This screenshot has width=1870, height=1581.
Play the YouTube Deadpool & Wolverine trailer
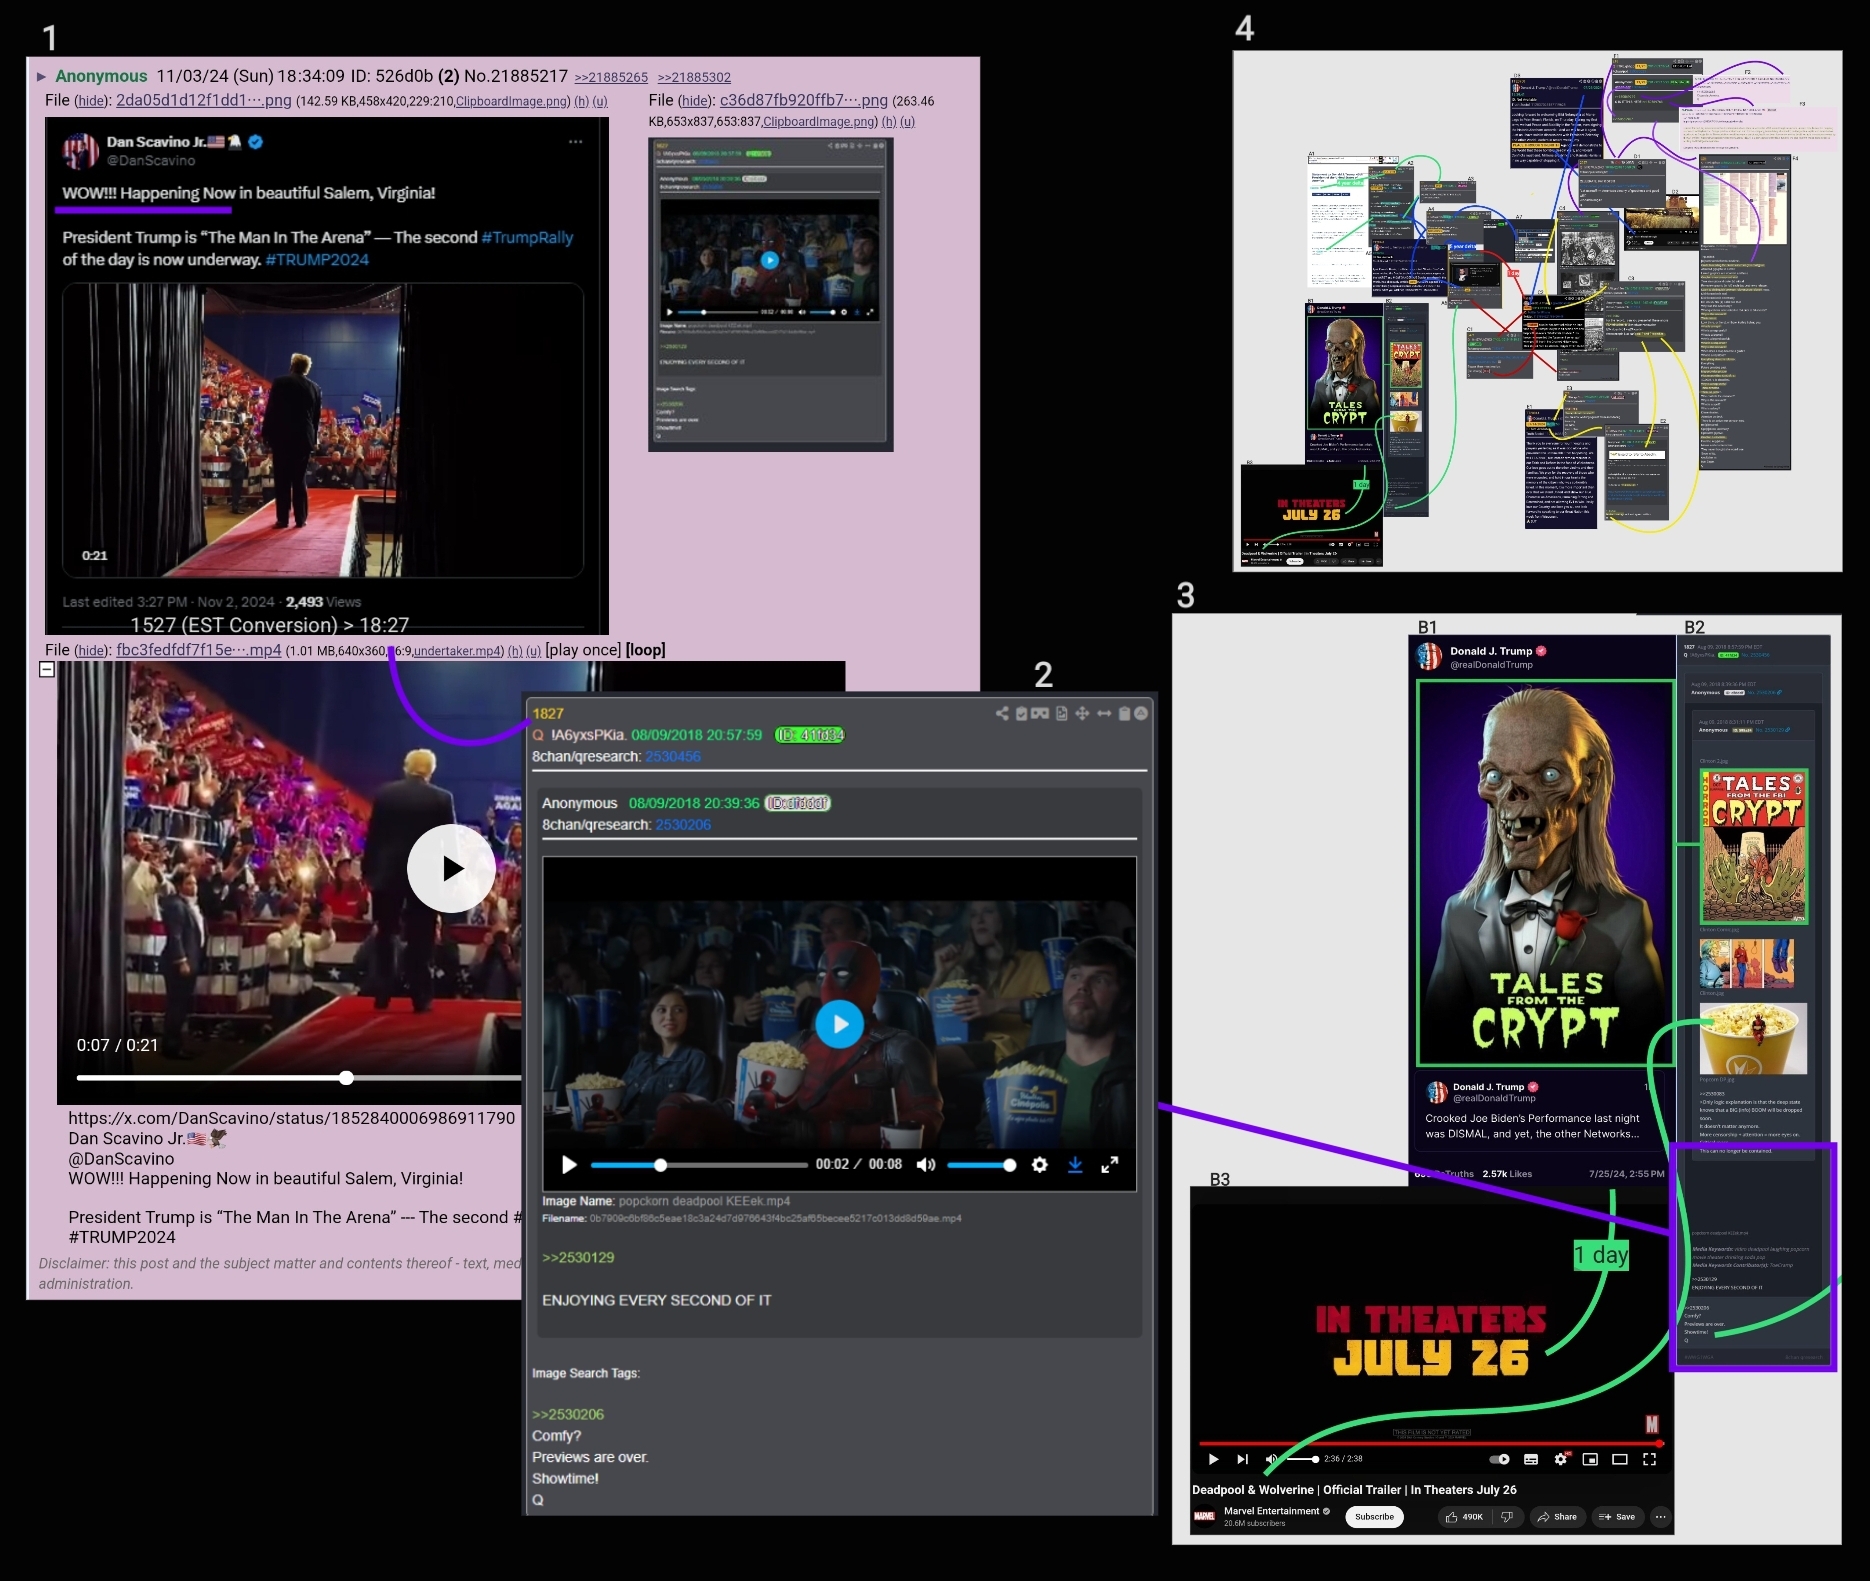pyautogui.click(x=1213, y=1459)
